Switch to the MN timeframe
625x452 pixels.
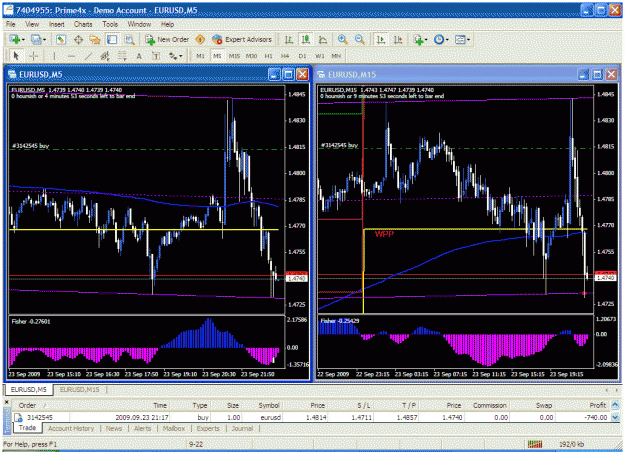click(x=336, y=56)
